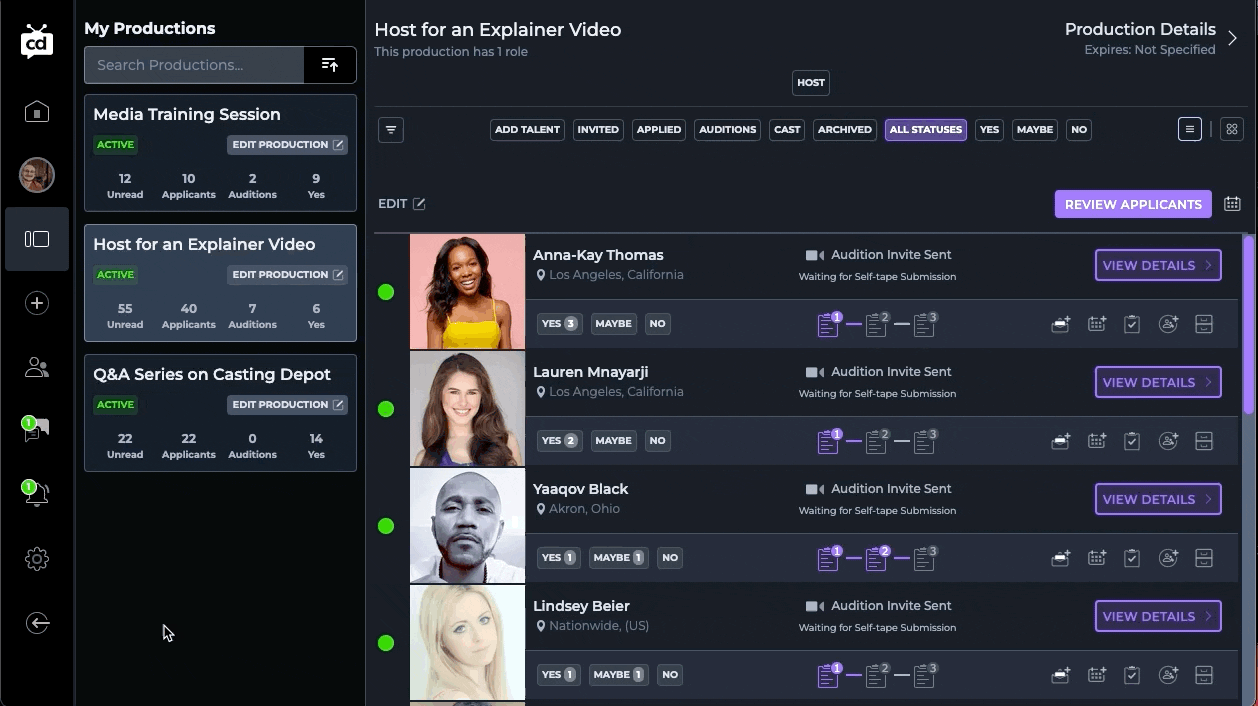Open View Details for Lindsey Beier
The height and width of the screenshot is (706, 1258).
[x=1158, y=617]
